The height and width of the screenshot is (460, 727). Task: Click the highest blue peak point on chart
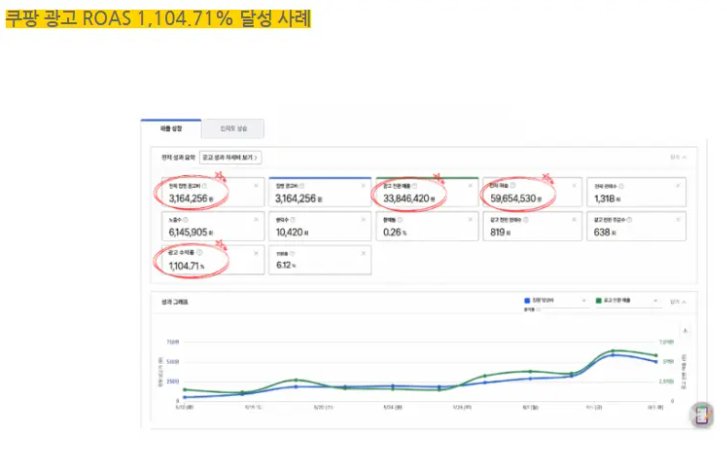coord(613,355)
